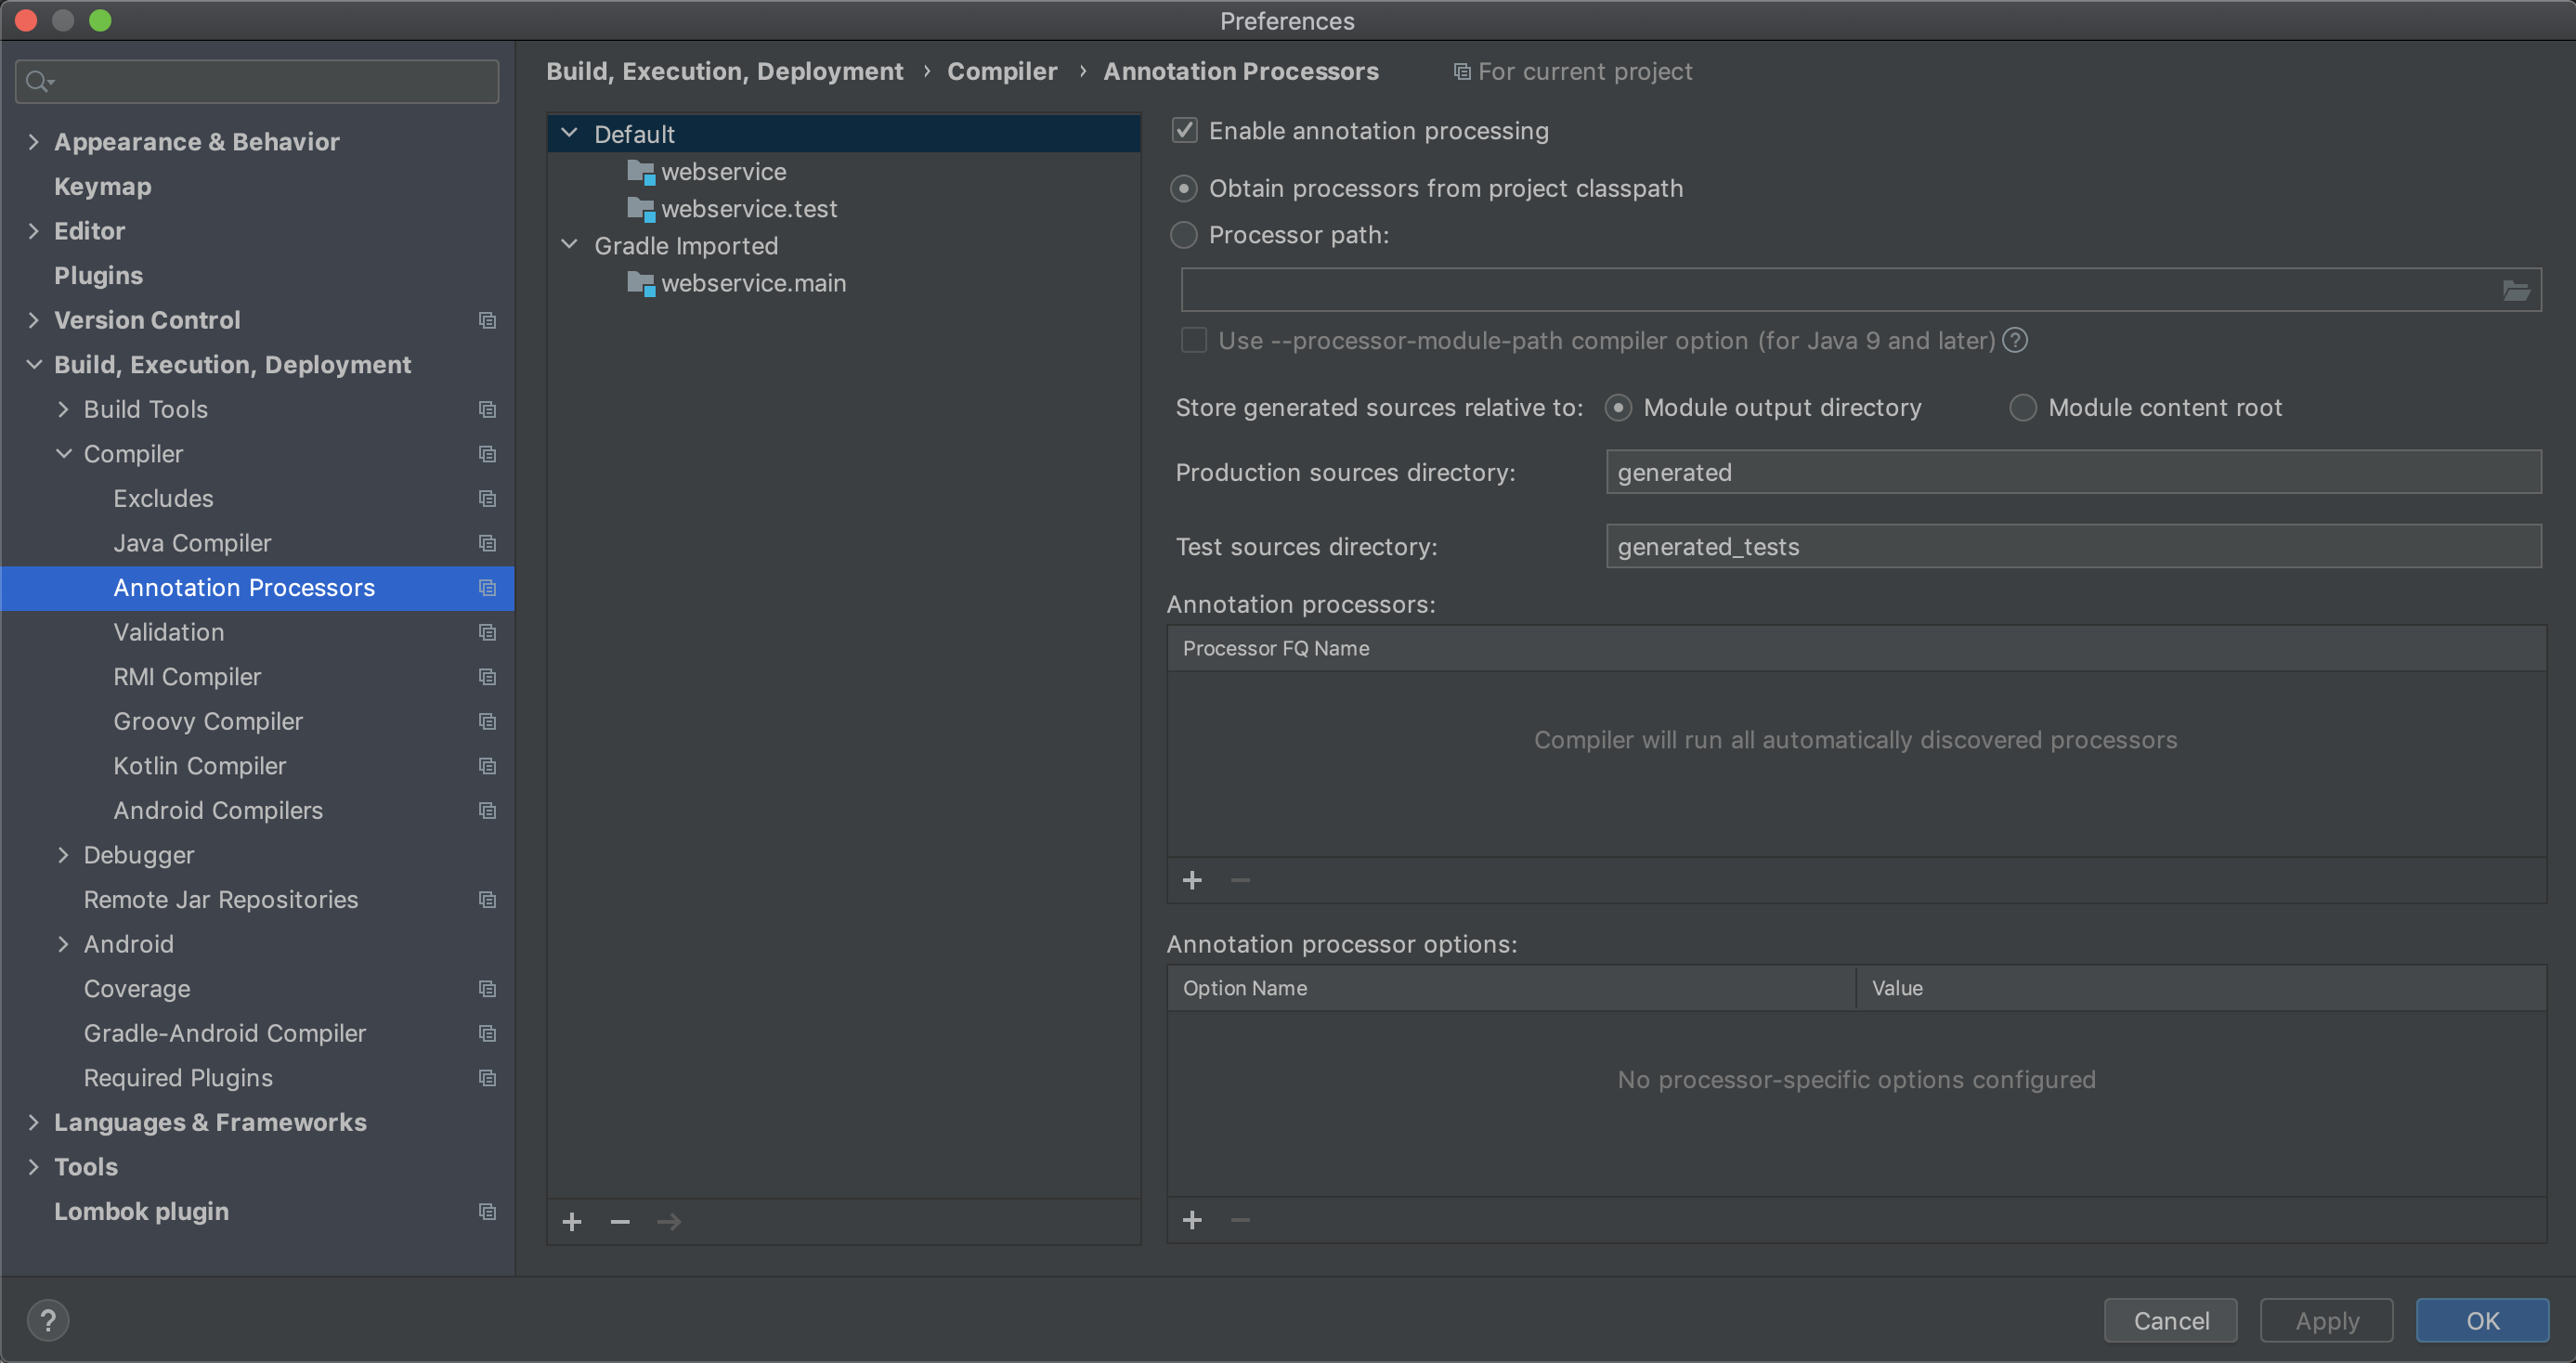Click the help button at bottom left

pos(48,1320)
